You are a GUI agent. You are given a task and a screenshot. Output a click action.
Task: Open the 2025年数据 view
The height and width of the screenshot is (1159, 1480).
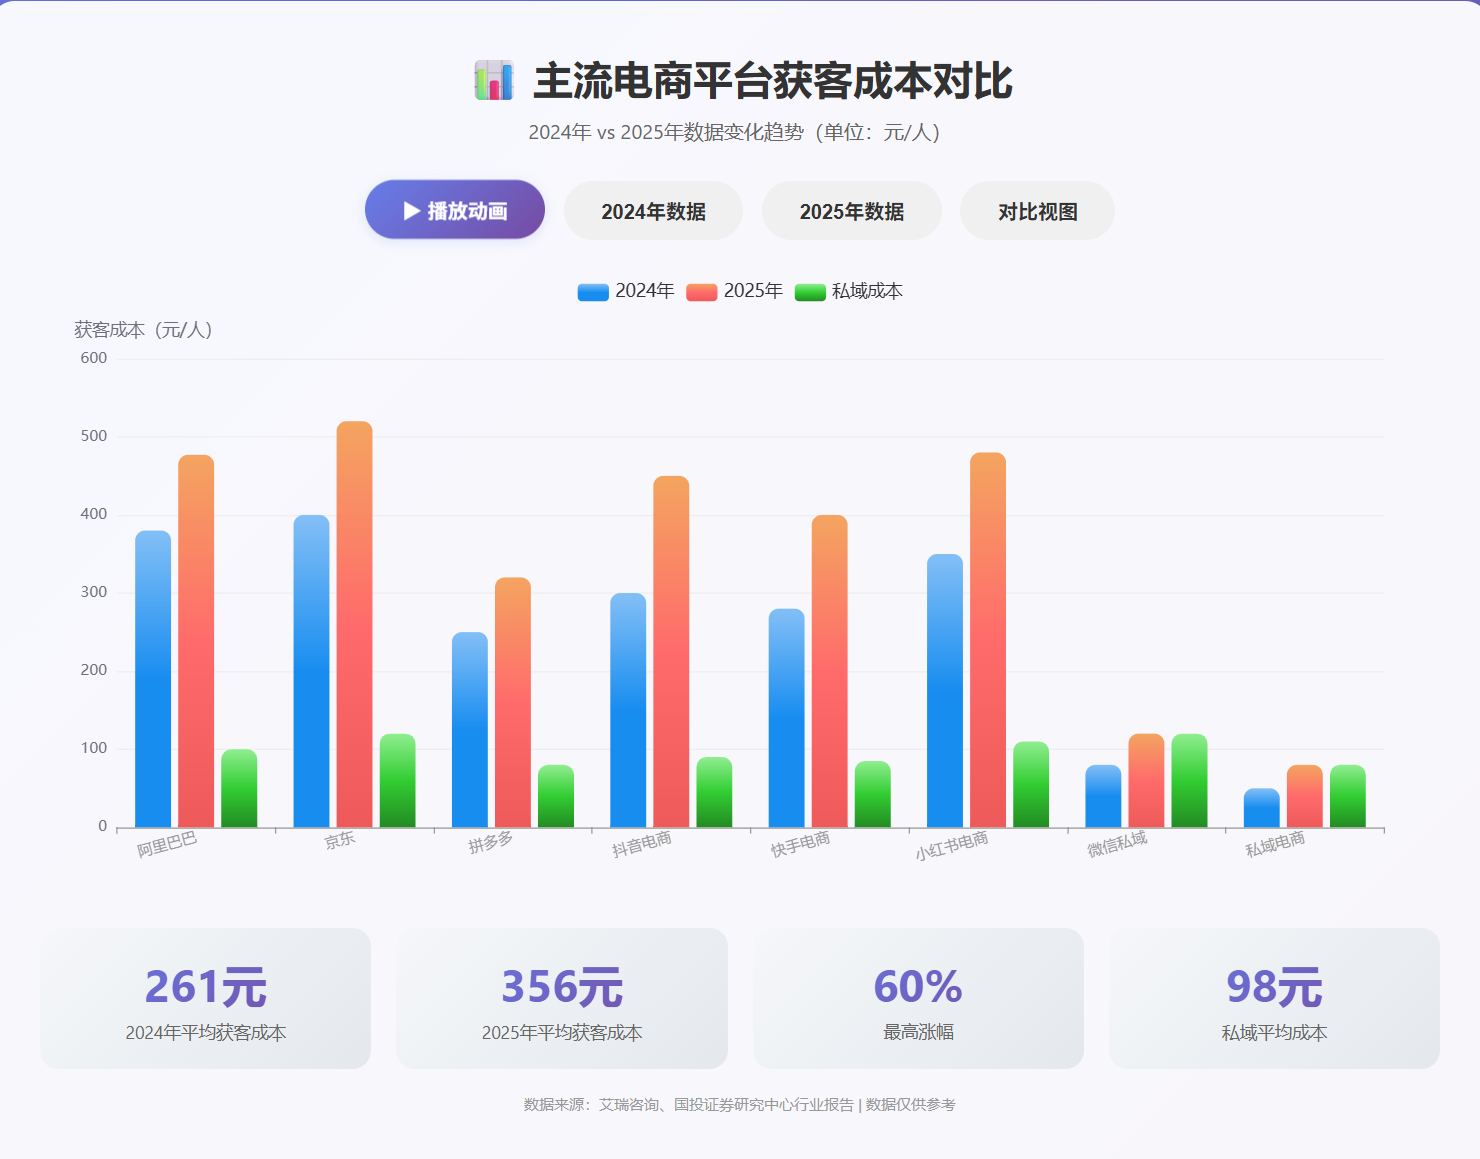coord(851,211)
